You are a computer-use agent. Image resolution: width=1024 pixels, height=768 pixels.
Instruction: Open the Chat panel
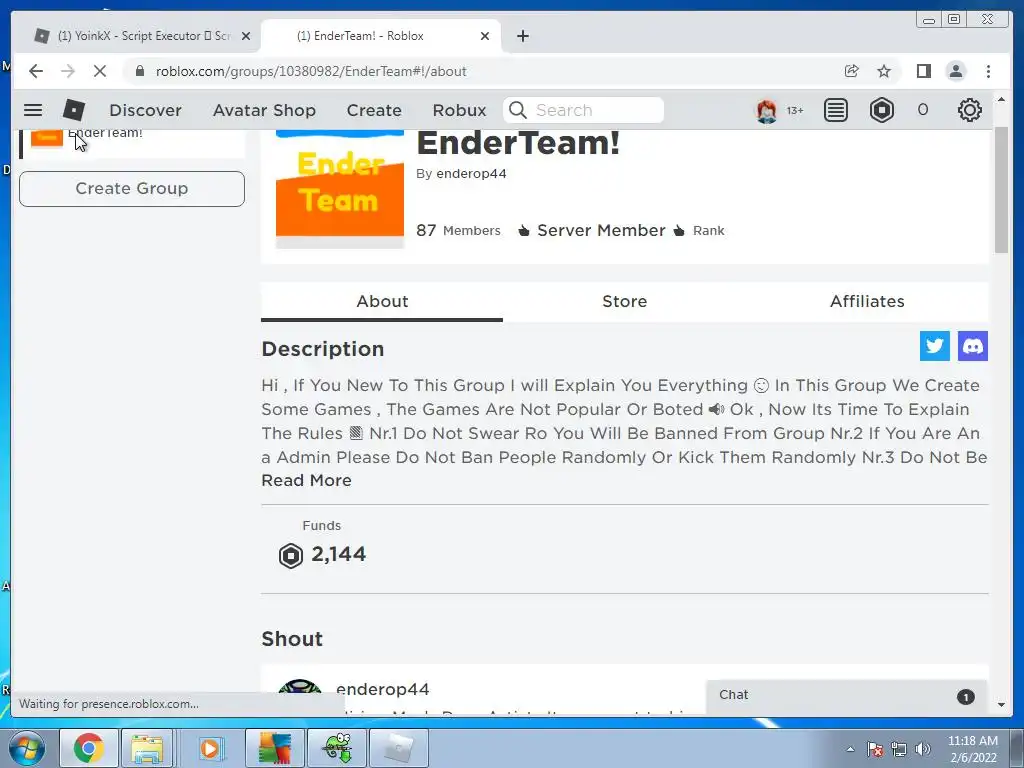point(846,696)
